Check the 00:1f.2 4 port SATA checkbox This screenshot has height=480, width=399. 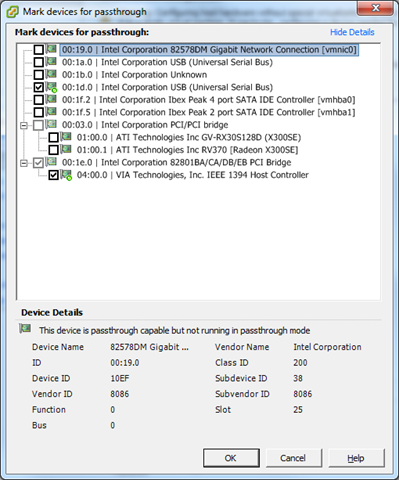39,100
